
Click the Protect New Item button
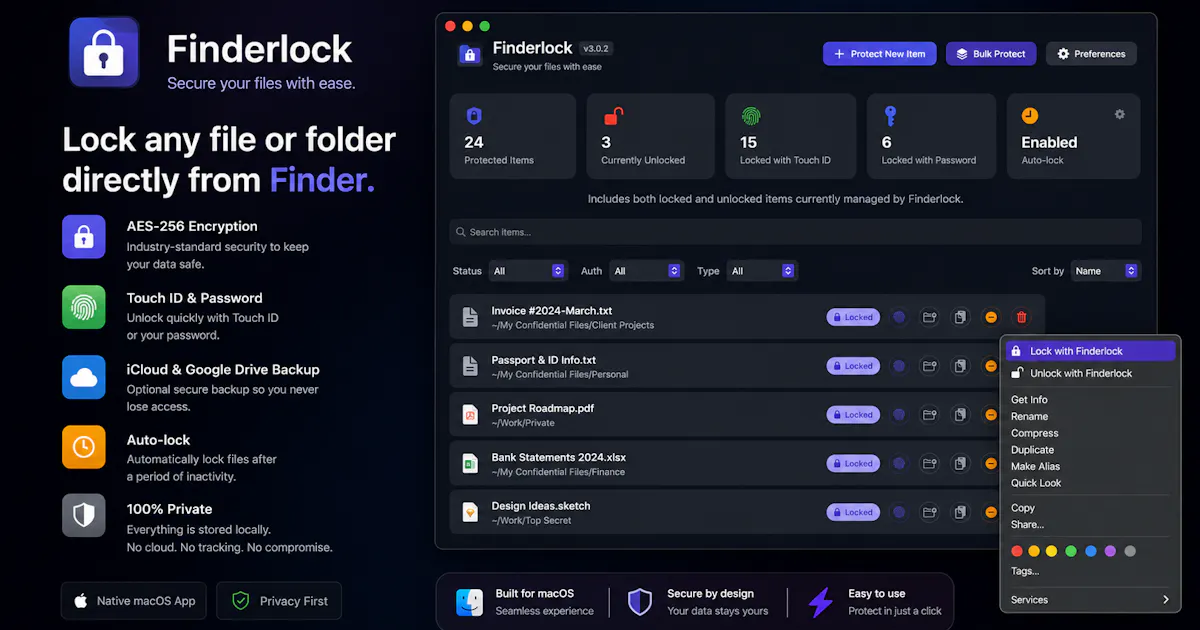pyautogui.click(x=880, y=54)
